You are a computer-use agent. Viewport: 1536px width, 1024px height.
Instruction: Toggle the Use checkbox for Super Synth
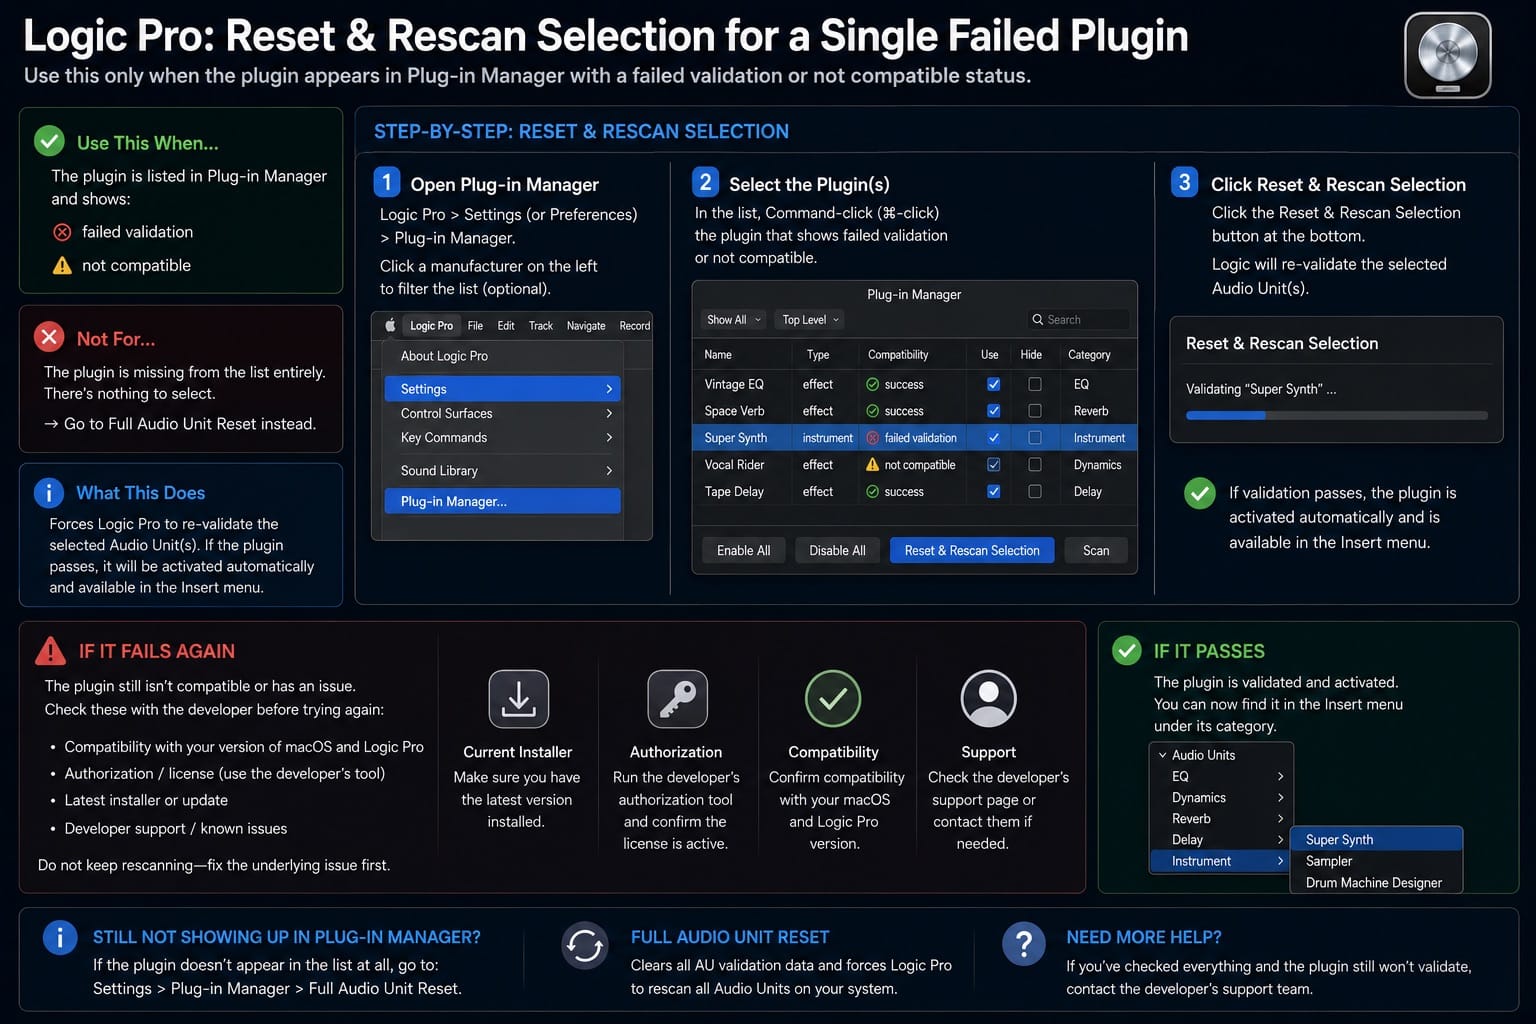(x=993, y=438)
